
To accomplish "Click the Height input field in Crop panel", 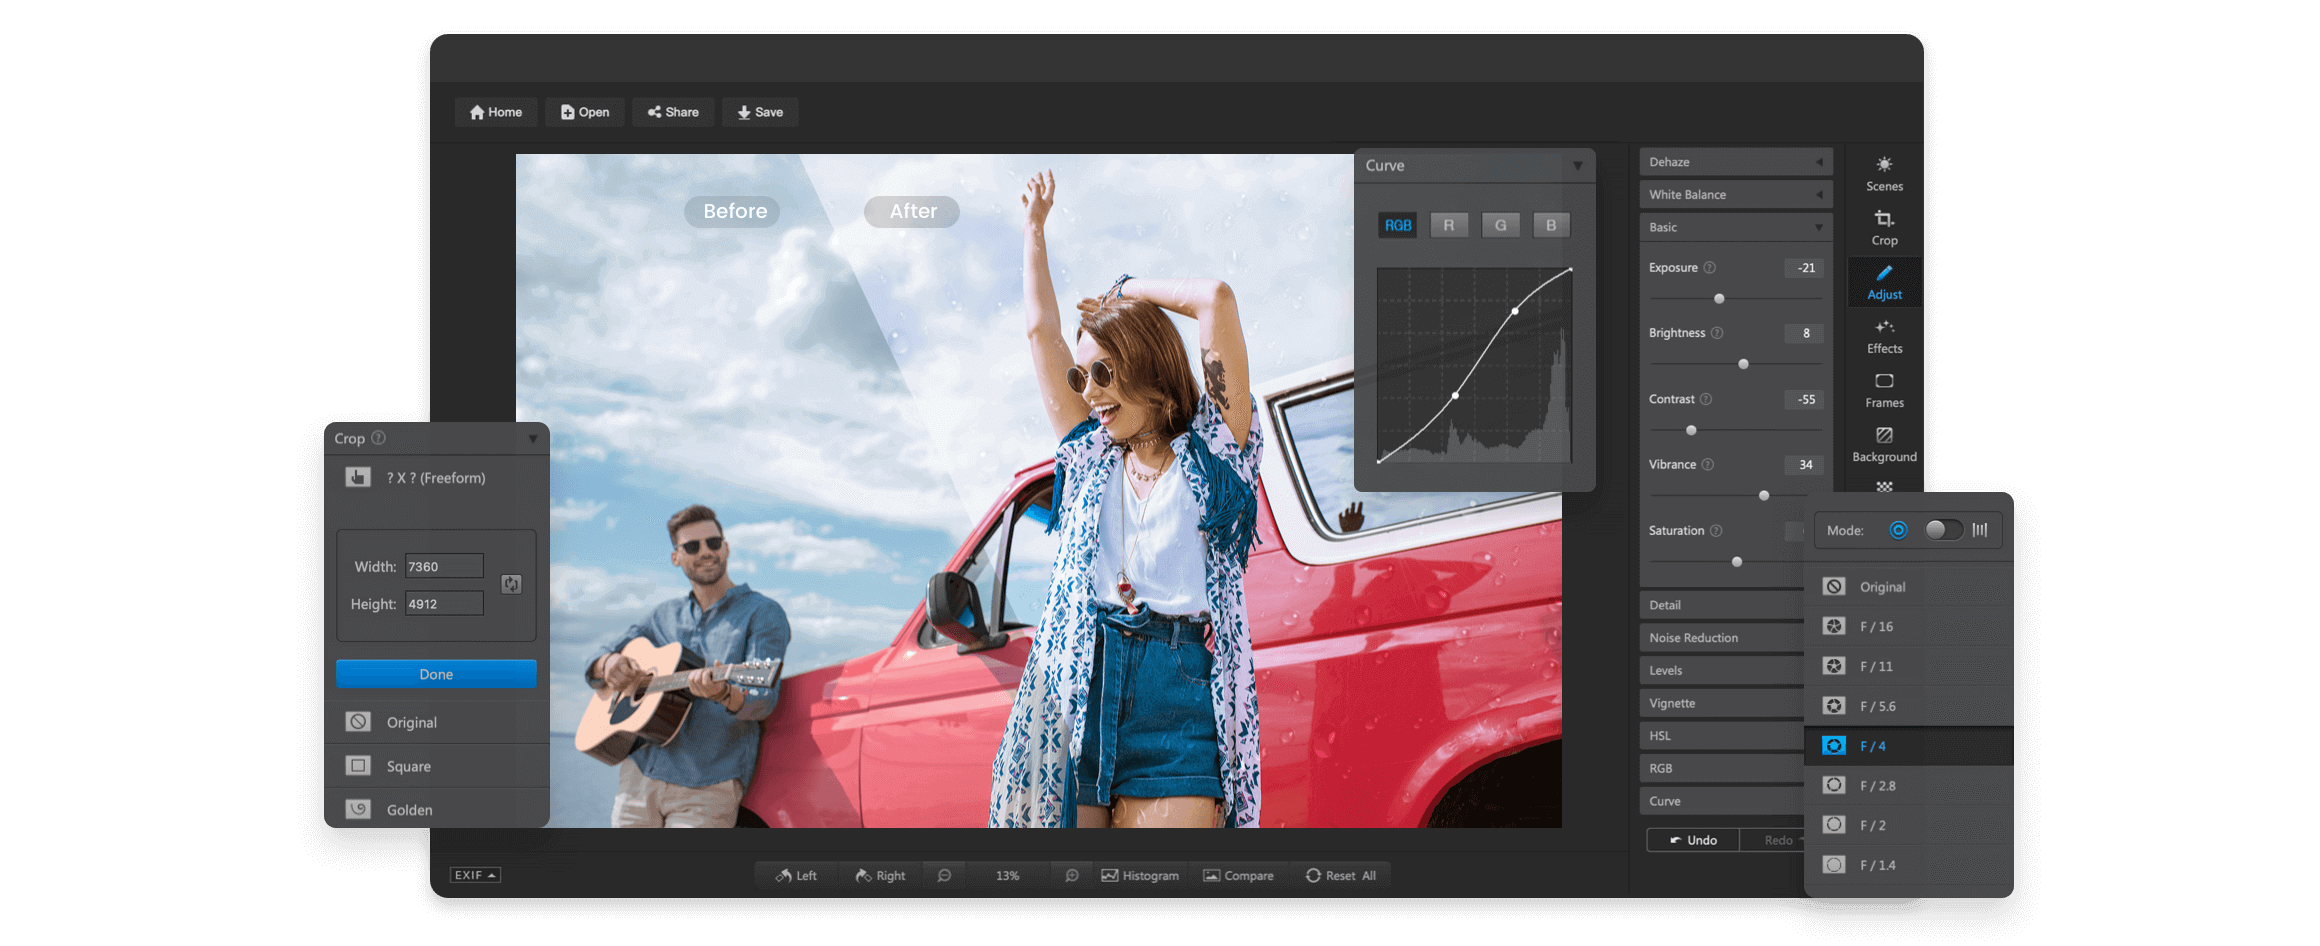I will pos(443,603).
